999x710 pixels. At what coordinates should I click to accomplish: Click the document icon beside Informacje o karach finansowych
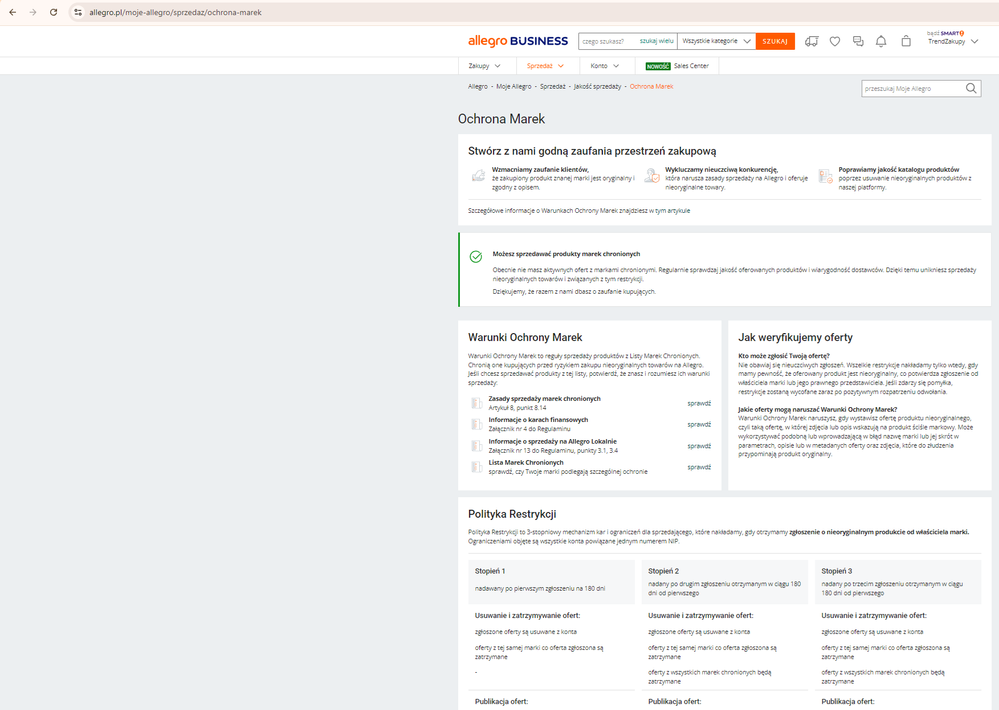[477, 424]
